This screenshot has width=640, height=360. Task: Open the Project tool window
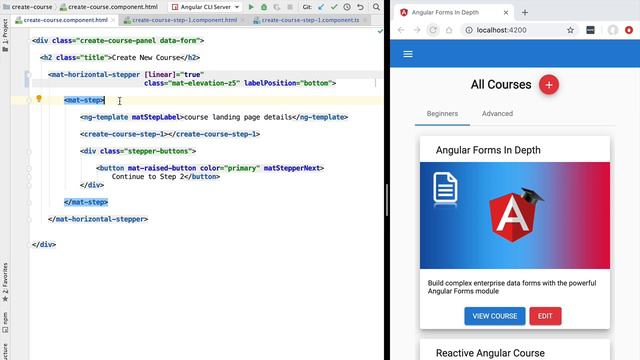[5, 36]
